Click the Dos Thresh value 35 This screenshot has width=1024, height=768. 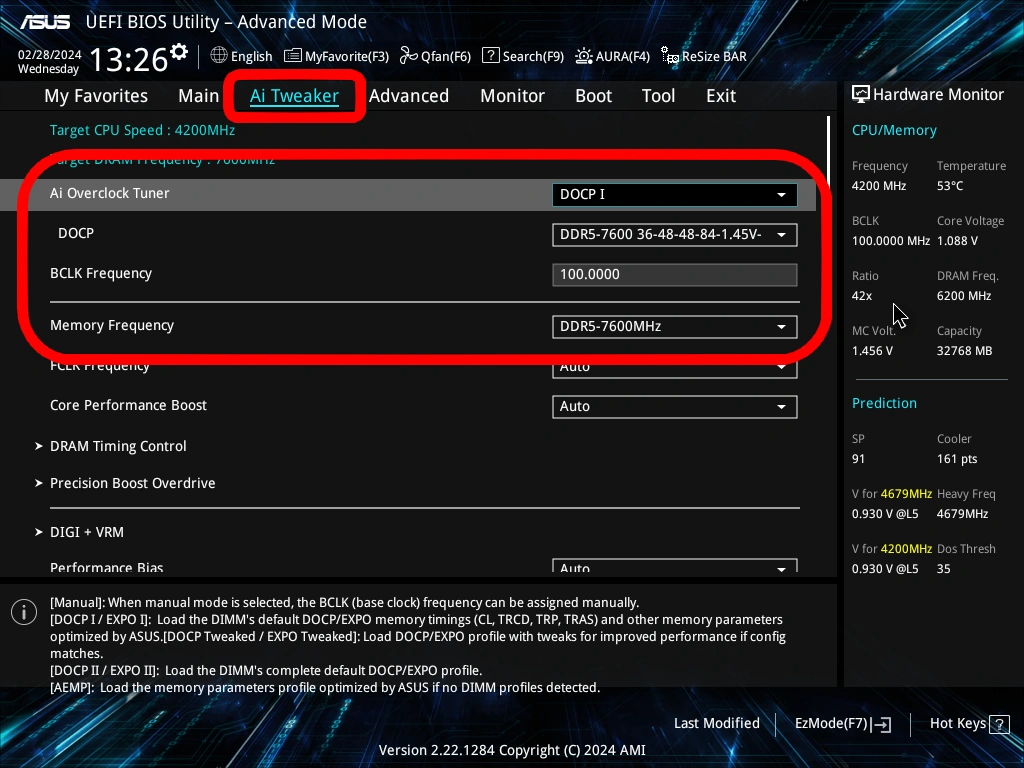click(943, 569)
